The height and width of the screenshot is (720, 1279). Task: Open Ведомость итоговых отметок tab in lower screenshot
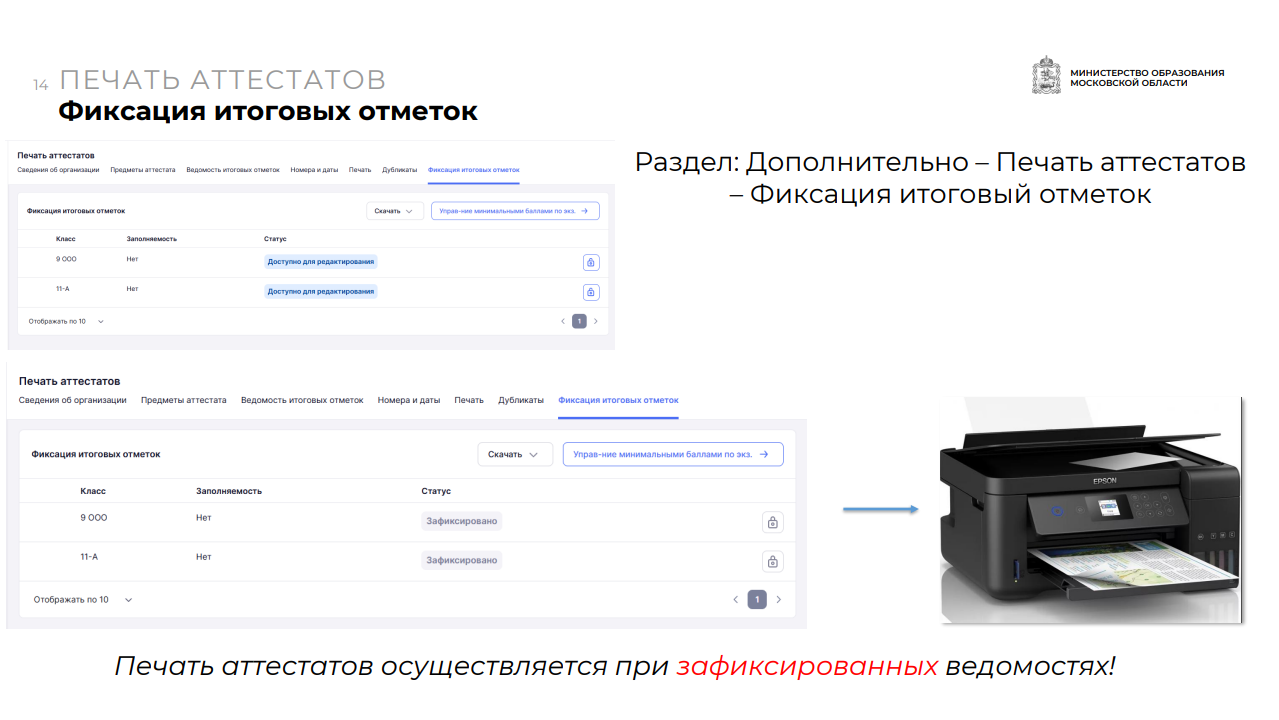tap(302, 400)
